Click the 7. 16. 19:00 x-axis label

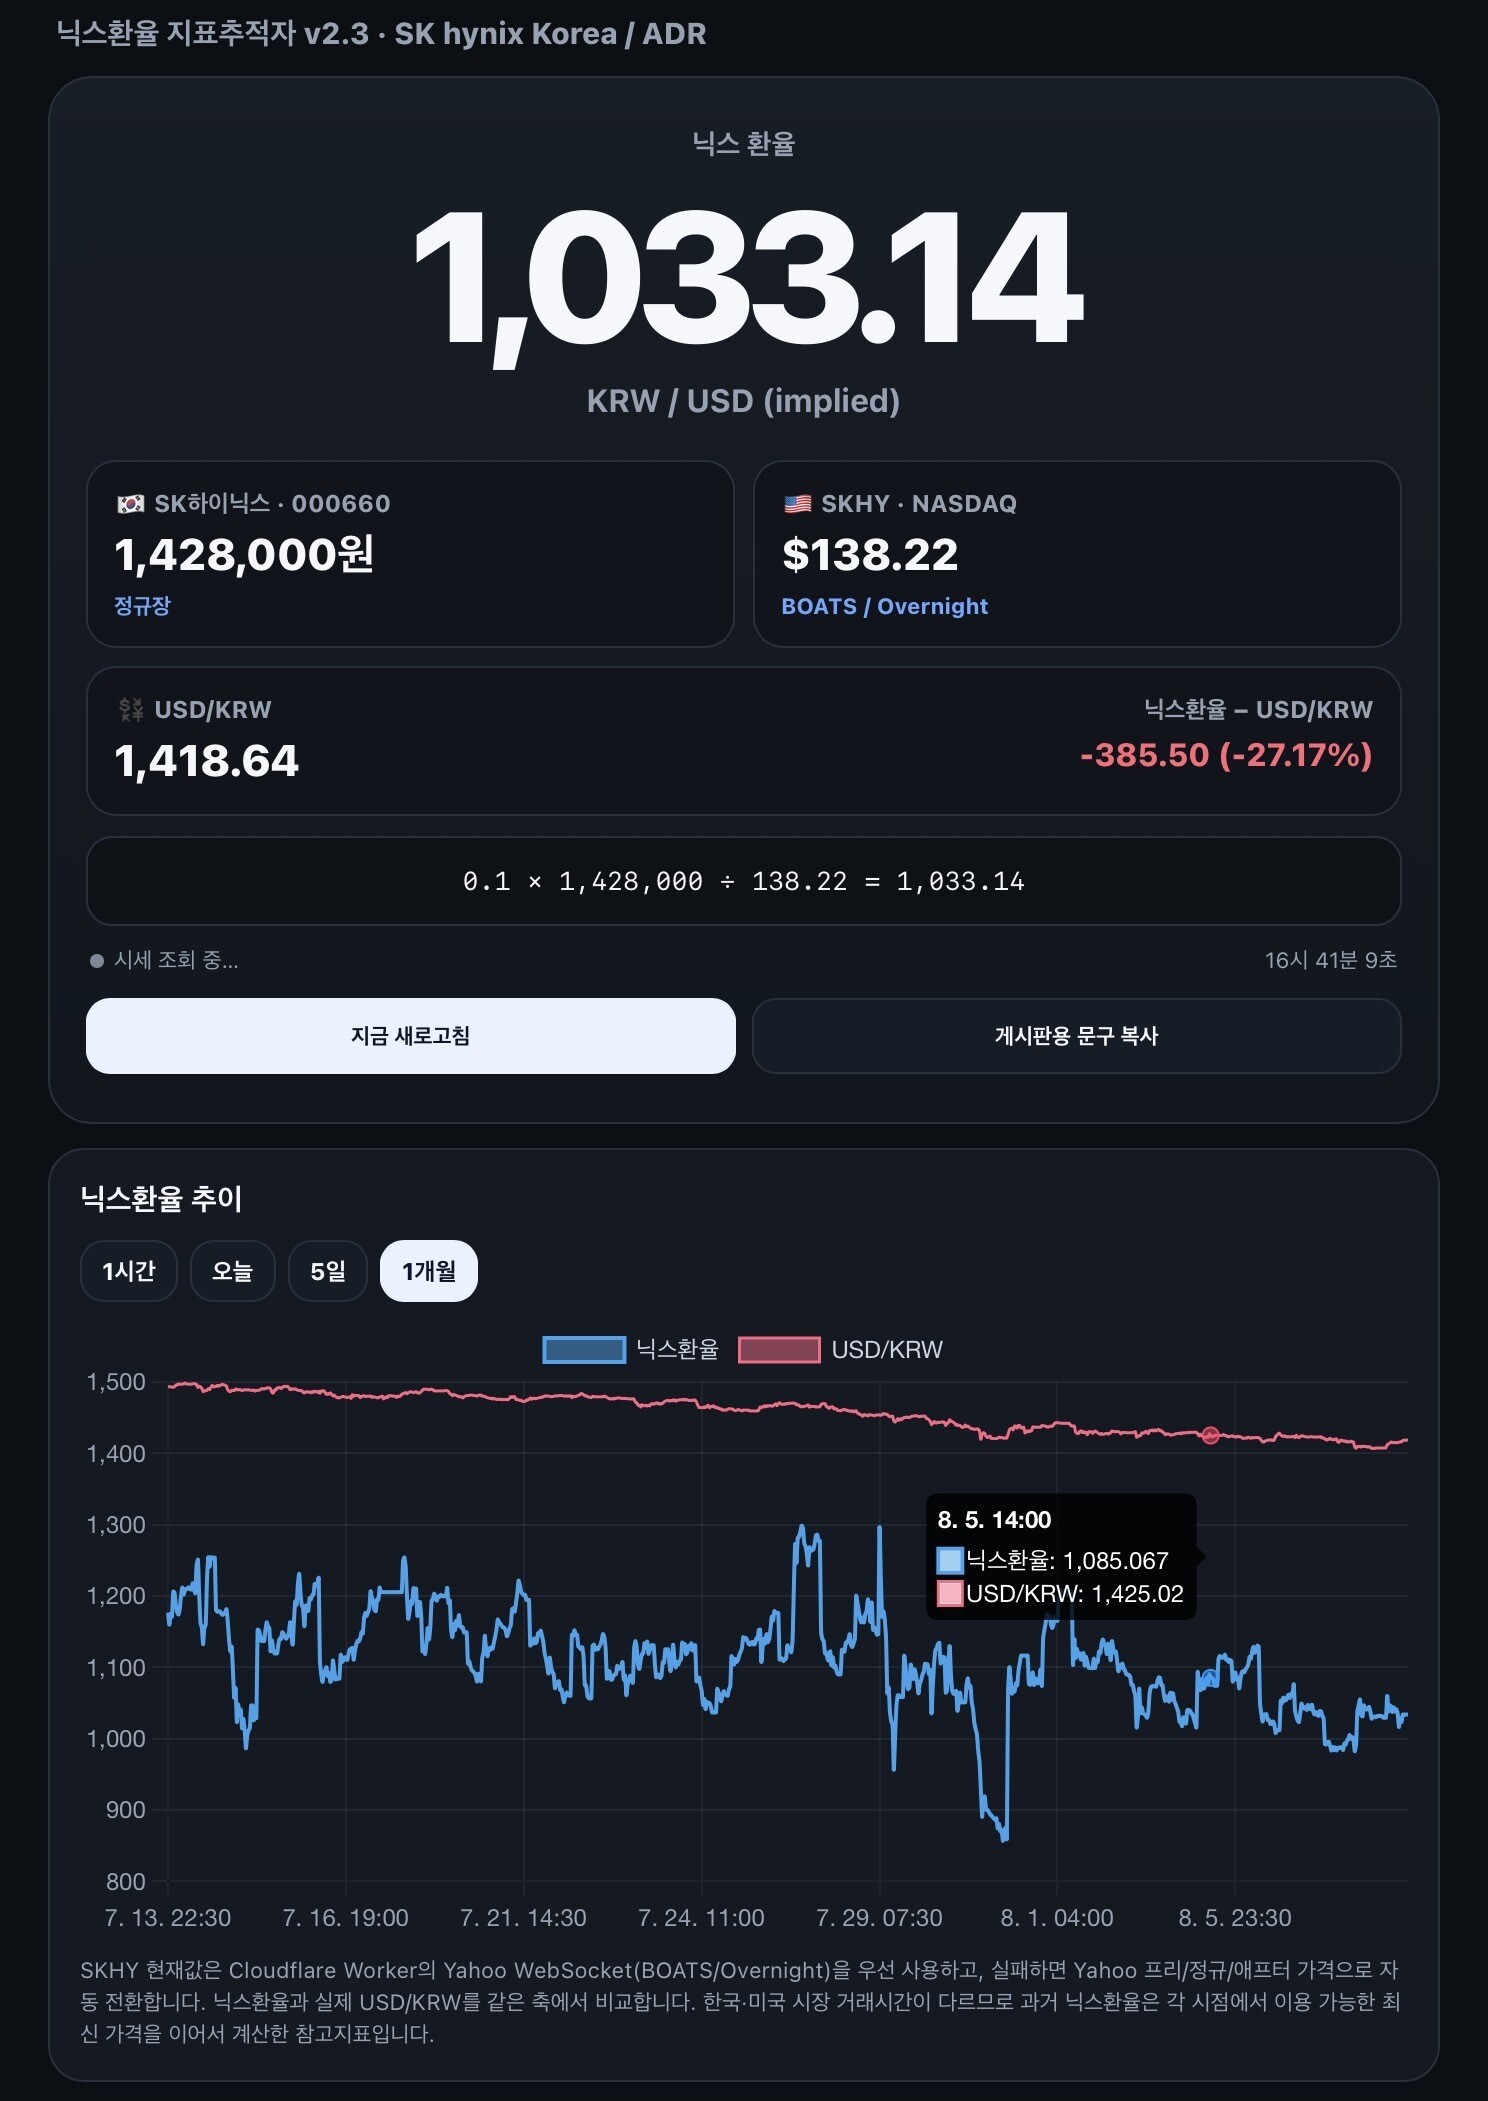(x=345, y=1918)
